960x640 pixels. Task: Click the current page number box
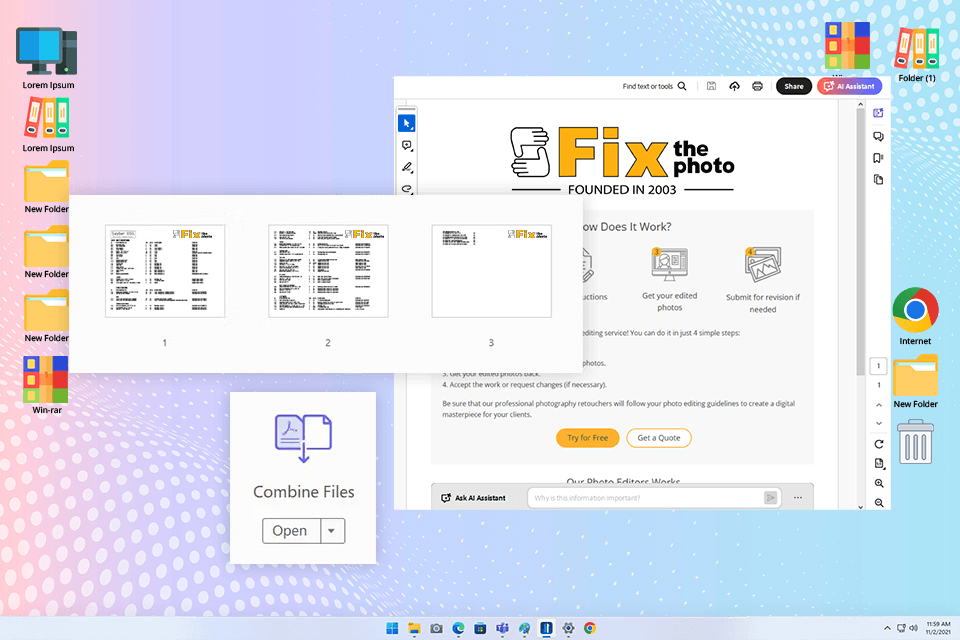[x=878, y=366]
